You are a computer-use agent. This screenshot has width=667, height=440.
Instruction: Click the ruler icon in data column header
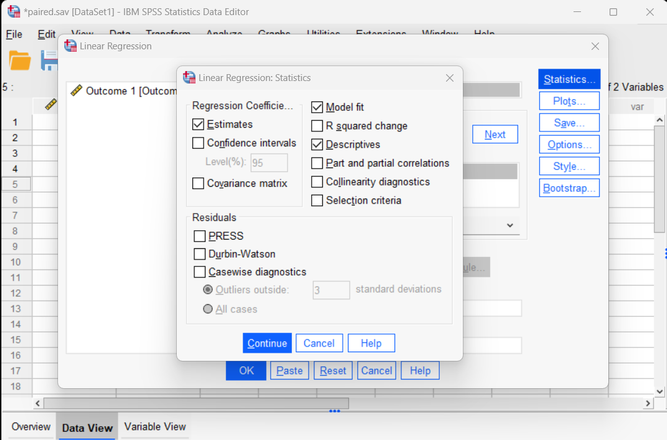pos(51,104)
